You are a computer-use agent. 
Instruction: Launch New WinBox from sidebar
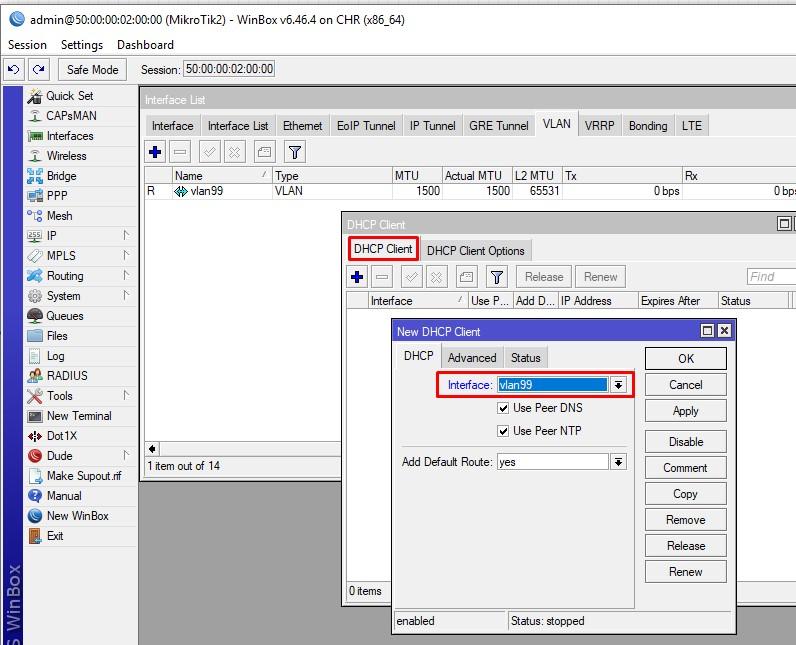(77, 516)
